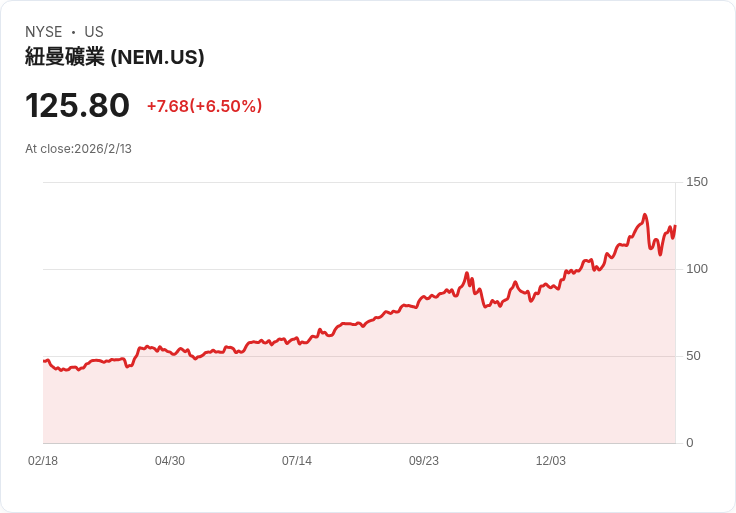Image resolution: width=736 pixels, height=513 pixels.
Task: Click the price spike just after 09/23
Action: (x=467, y=273)
